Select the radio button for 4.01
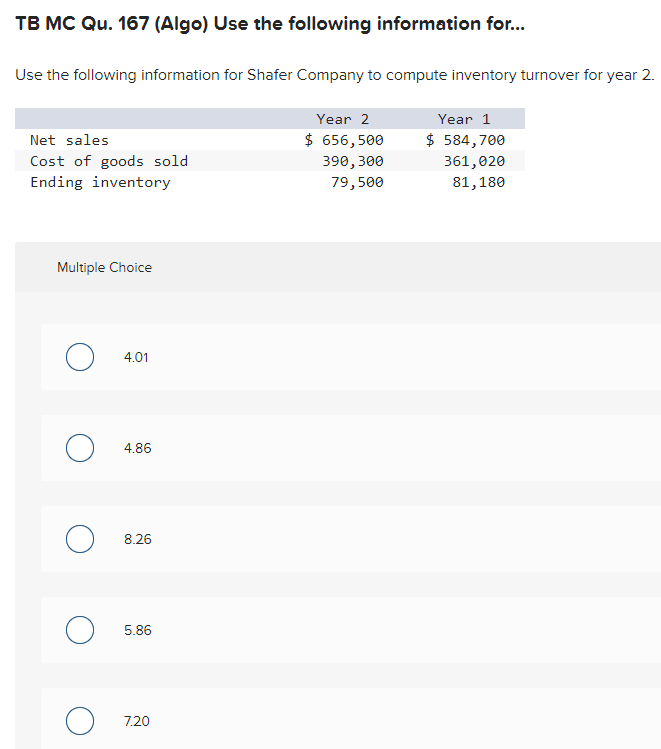Image resolution: width=661 pixels, height=749 pixels. click(80, 357)
